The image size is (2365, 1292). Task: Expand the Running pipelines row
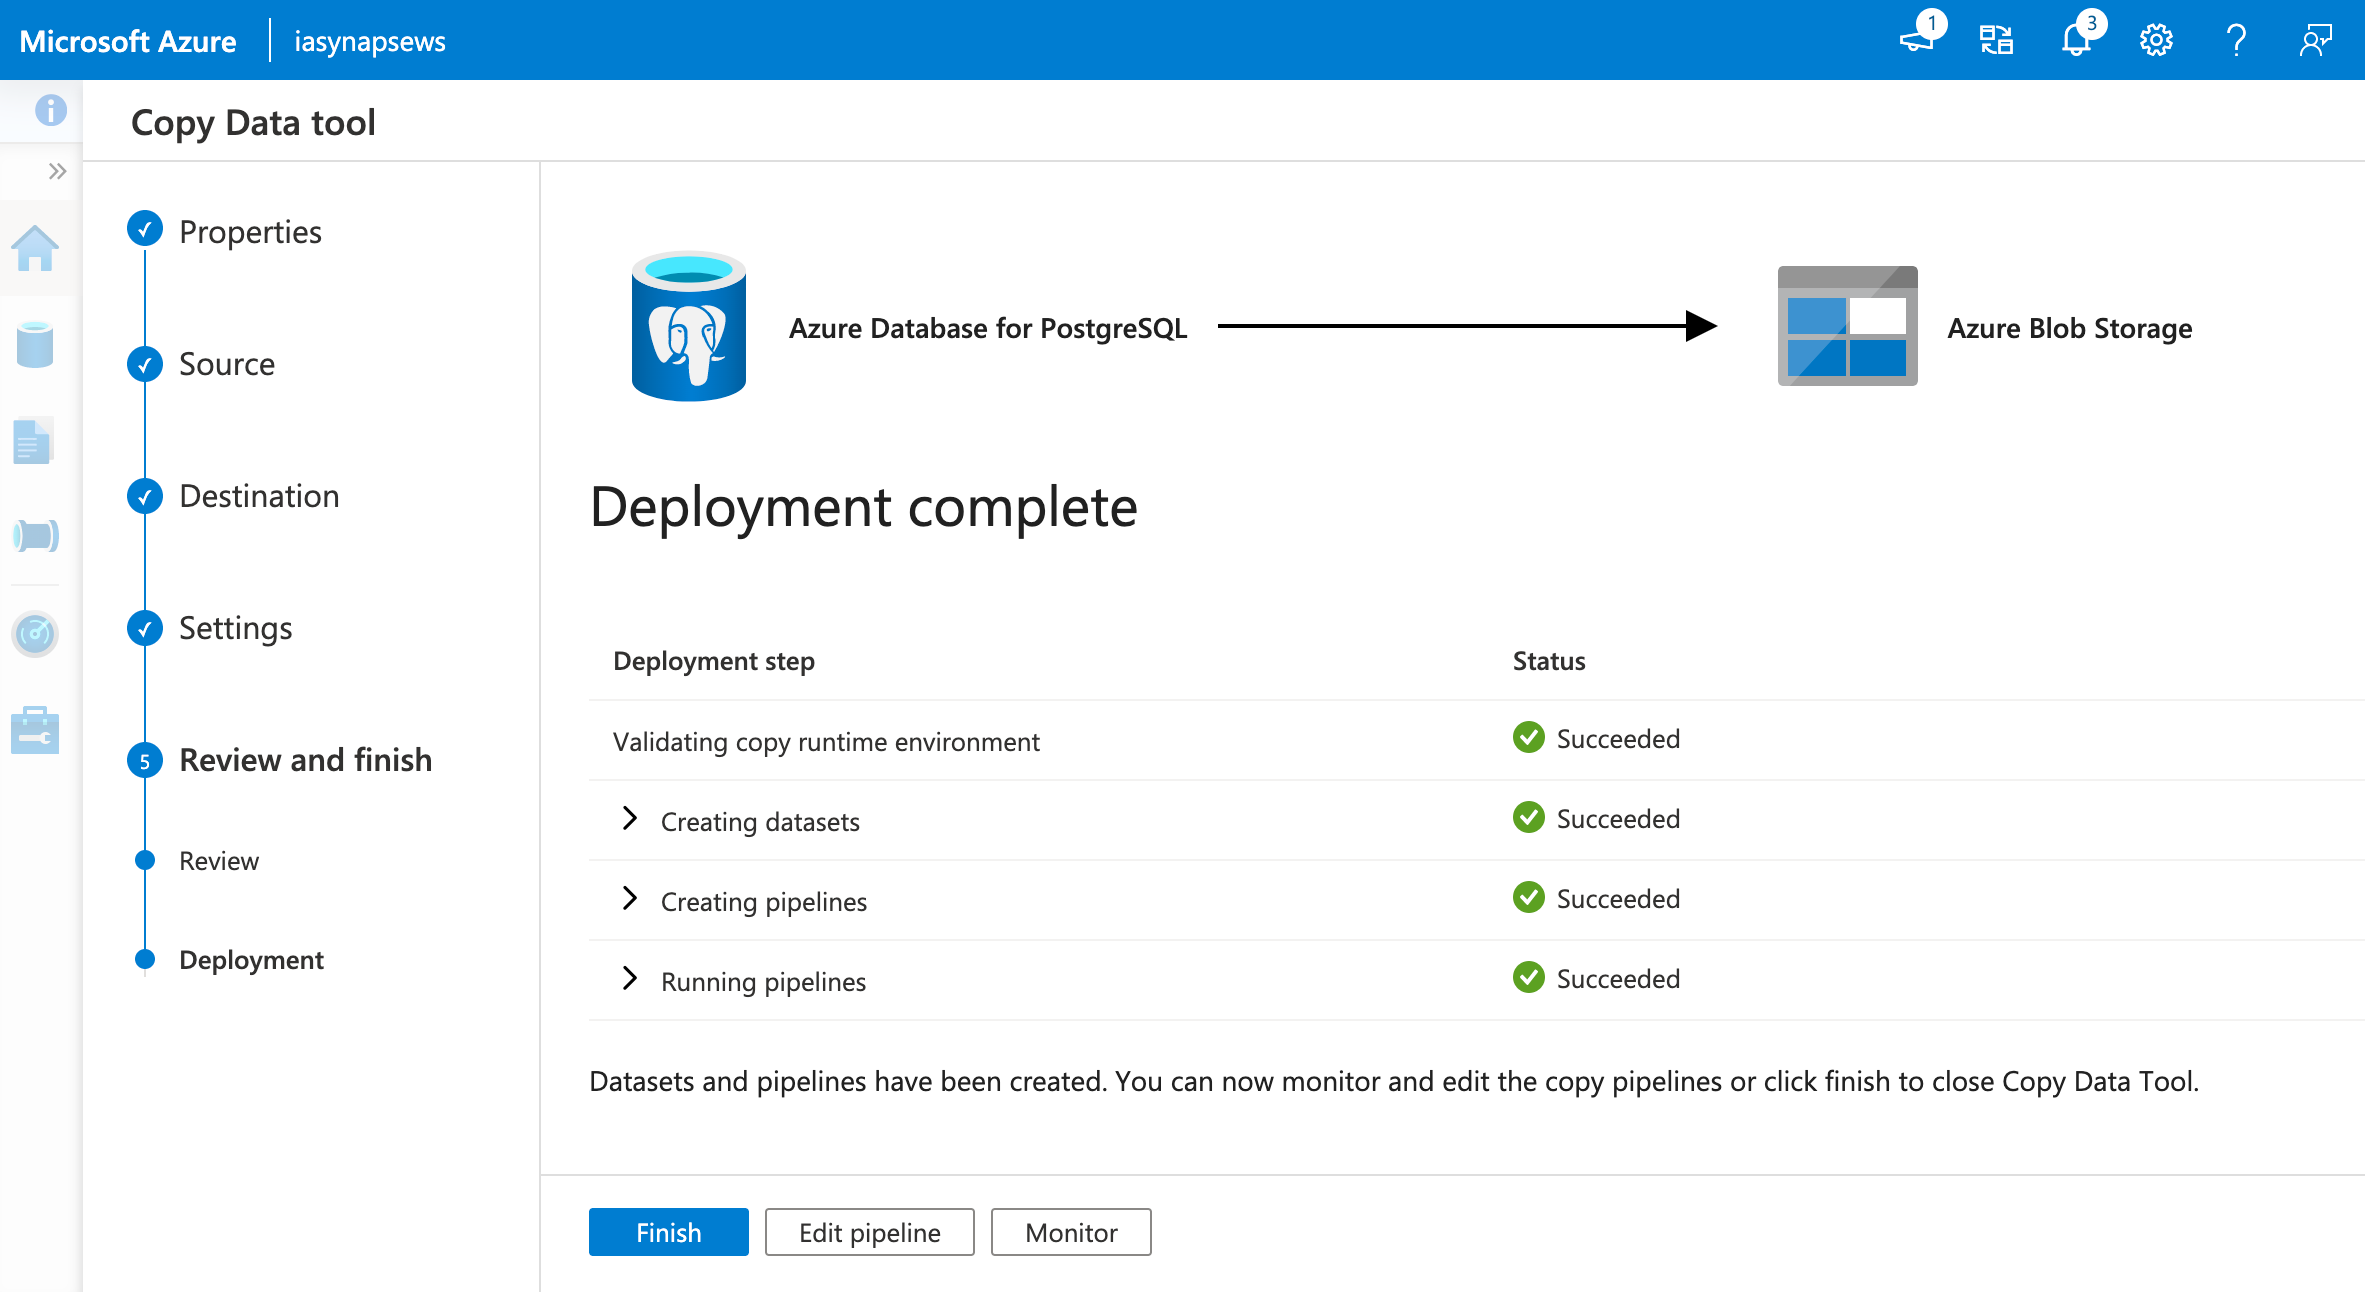[x=629, y=979]
